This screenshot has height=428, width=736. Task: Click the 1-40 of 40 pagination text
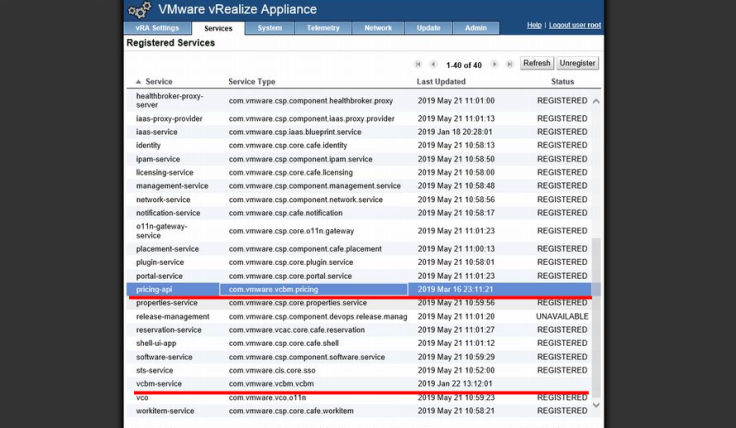tap(464, 65)
